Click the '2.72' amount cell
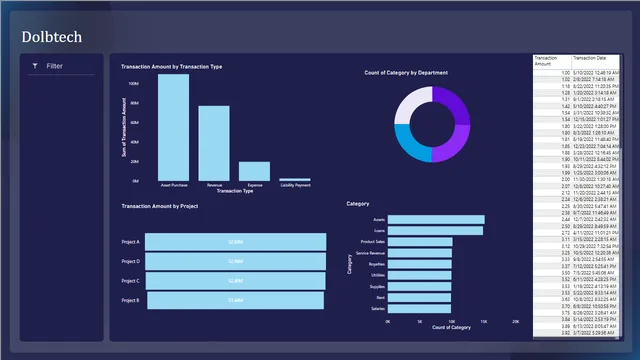Screen dimensions: 640x360 [565, 233]
